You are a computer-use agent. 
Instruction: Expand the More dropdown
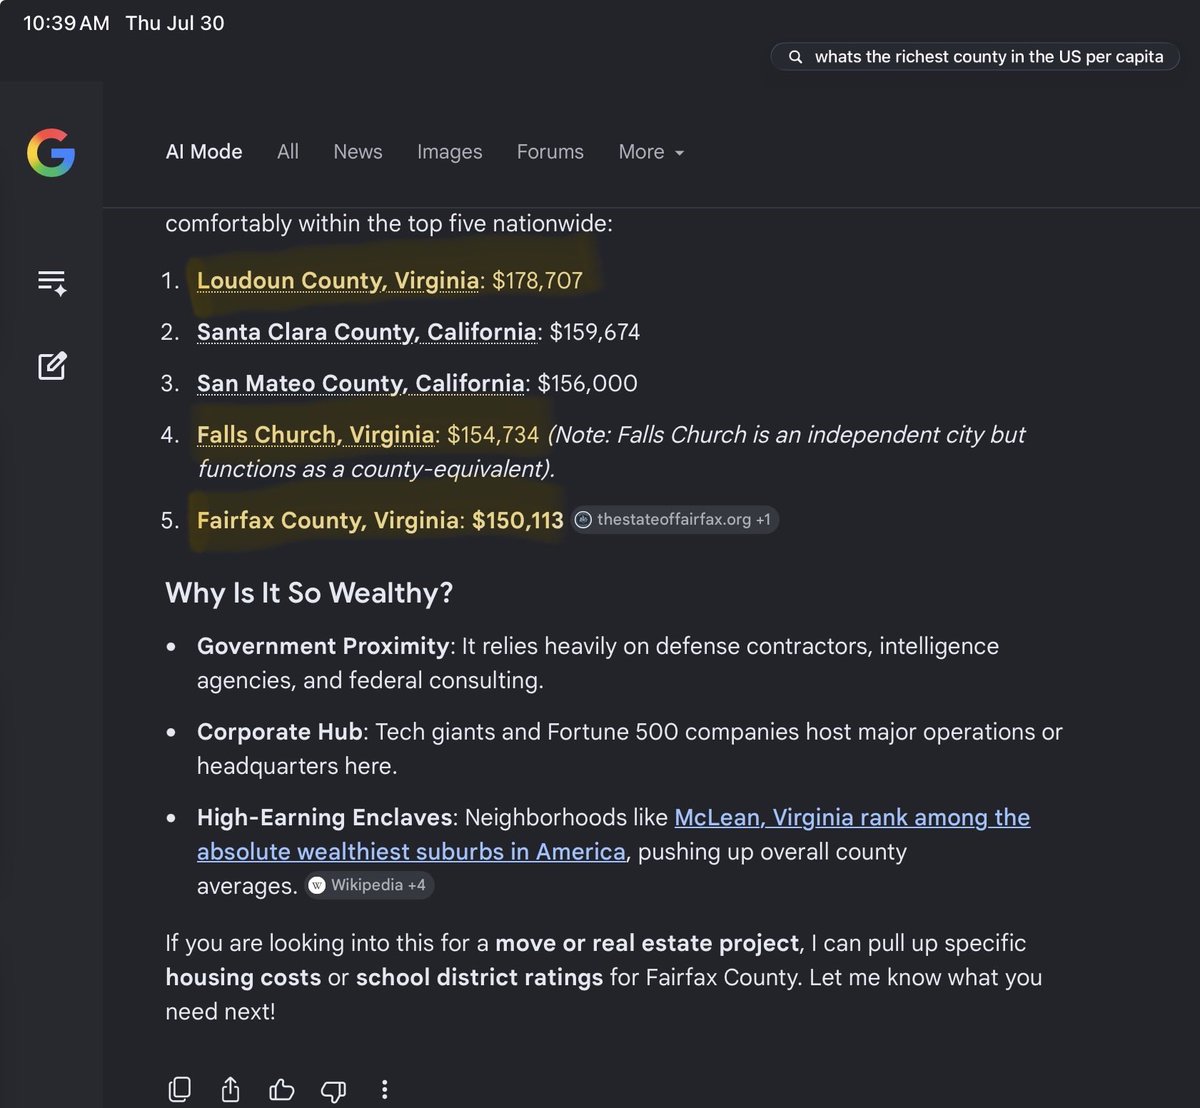click(651, 152)
